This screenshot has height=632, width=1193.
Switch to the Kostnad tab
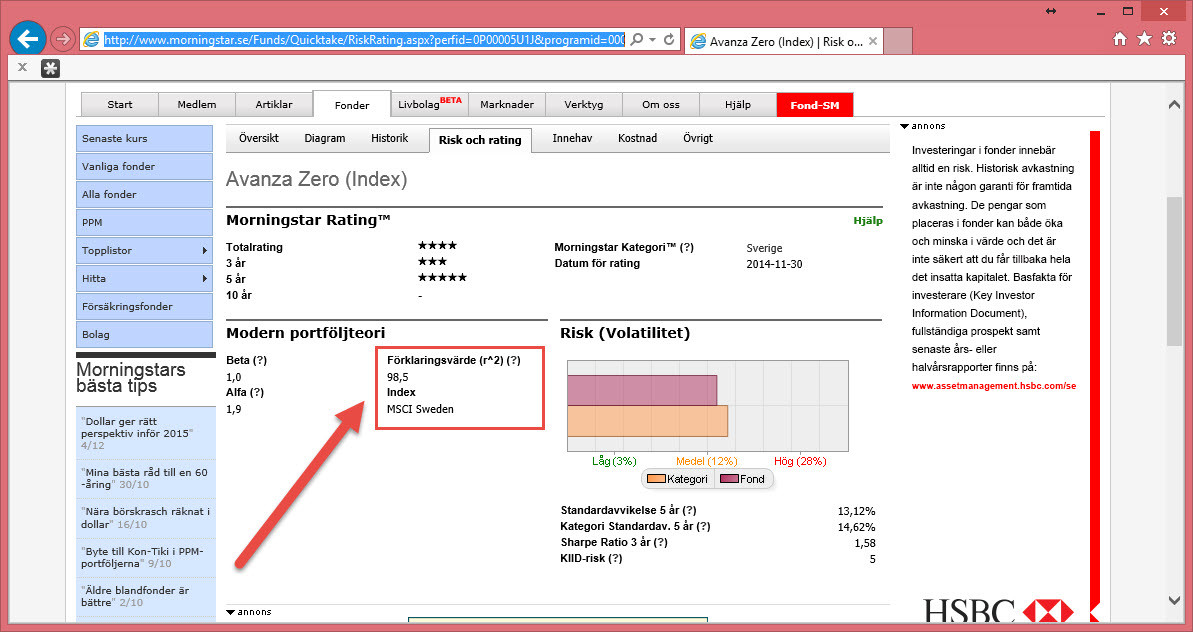coord(637,139)
